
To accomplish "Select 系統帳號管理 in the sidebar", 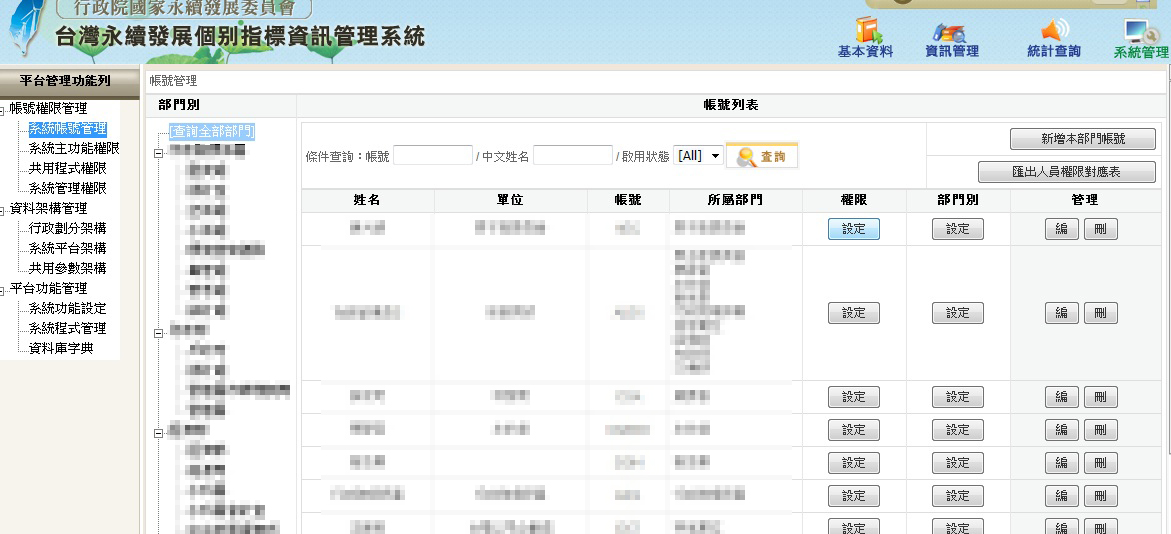I will pyautogui.click(x=67, y=128).
